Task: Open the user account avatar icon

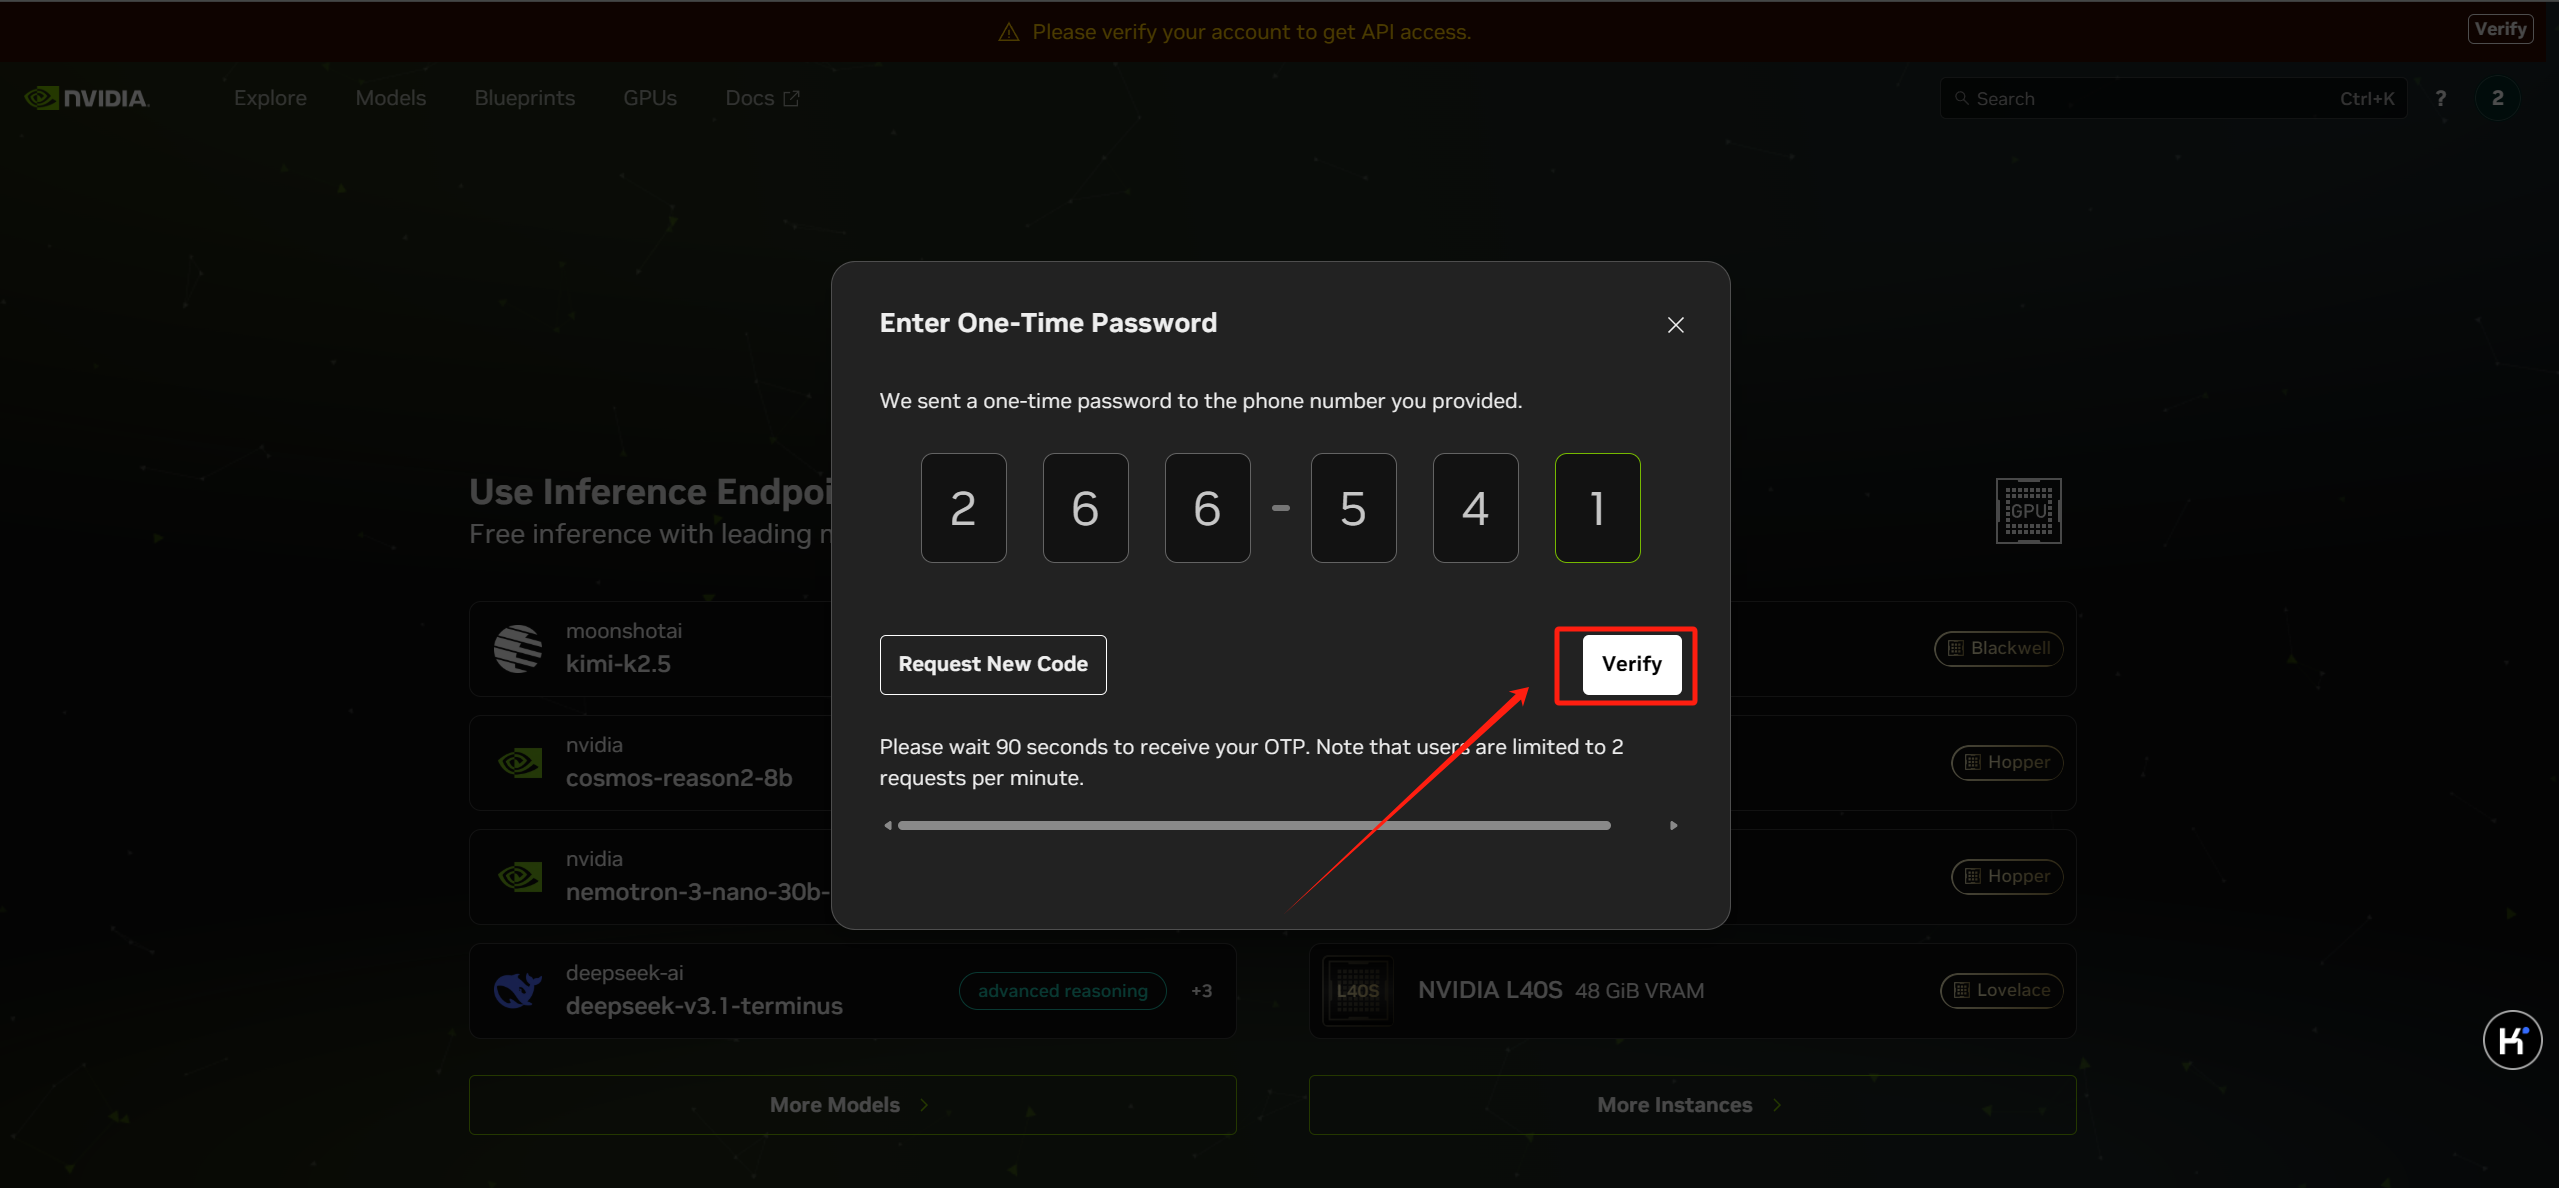Action: point(2497,98)
